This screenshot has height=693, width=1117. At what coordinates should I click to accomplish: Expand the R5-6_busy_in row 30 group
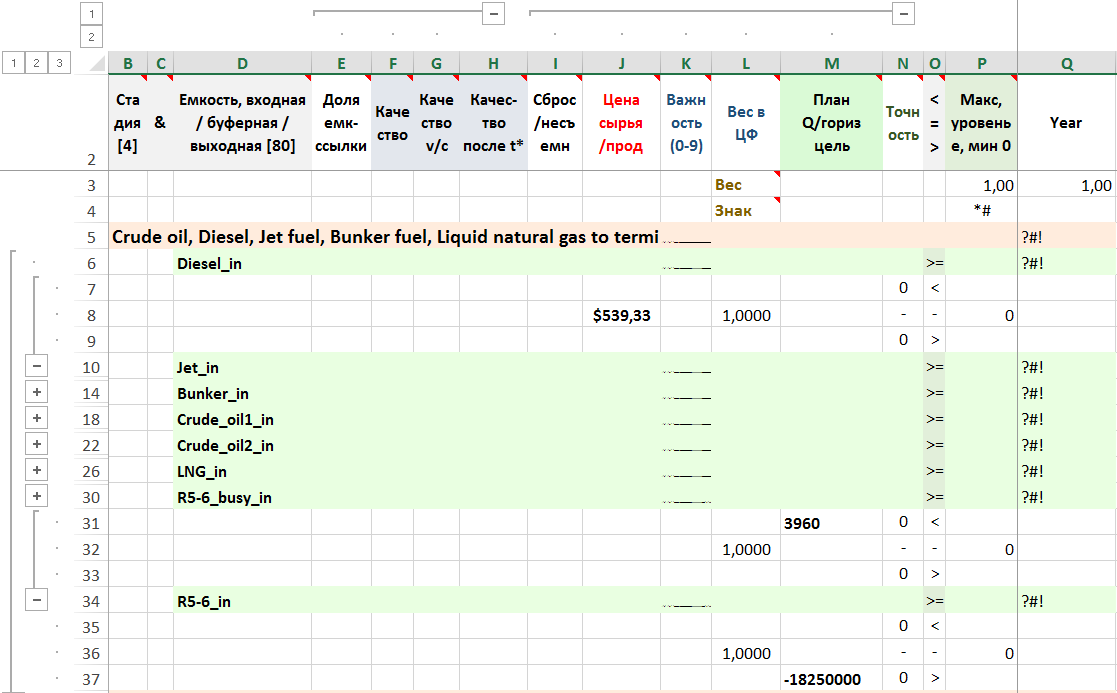(x=37, y=497)
